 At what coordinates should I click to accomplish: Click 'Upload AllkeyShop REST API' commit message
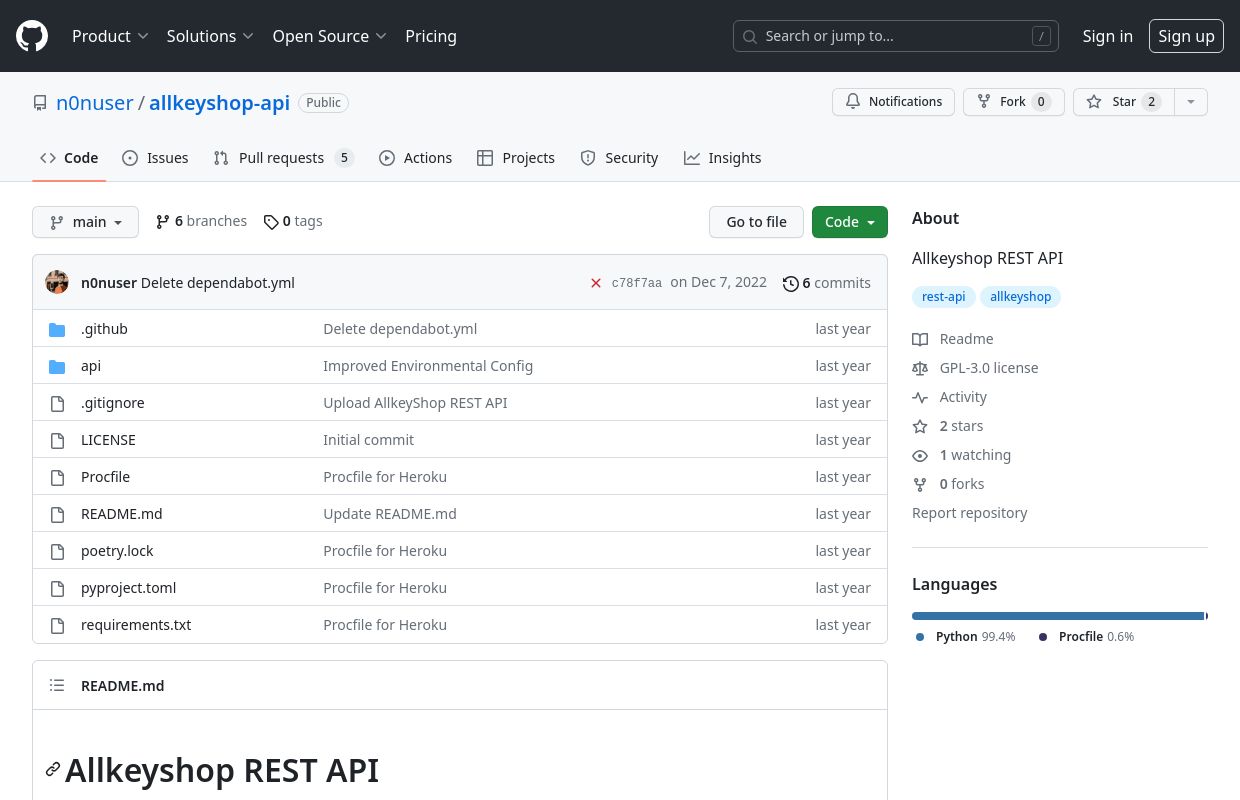point(415,403)
